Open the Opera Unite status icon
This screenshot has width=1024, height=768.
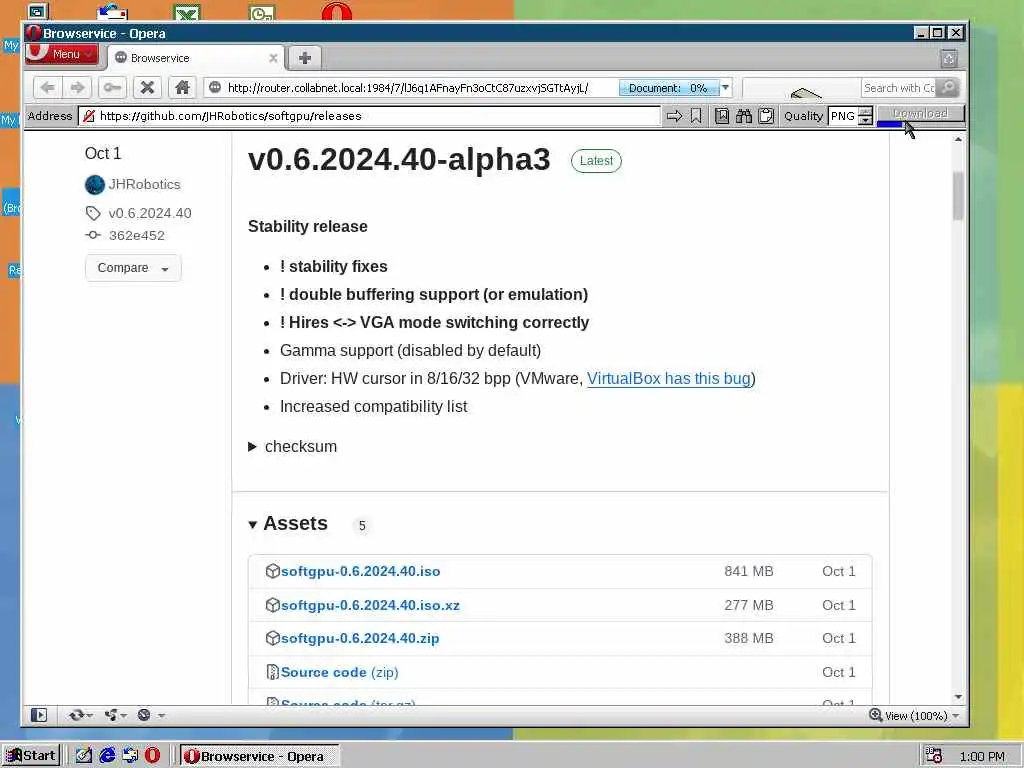tap(110, 715)
